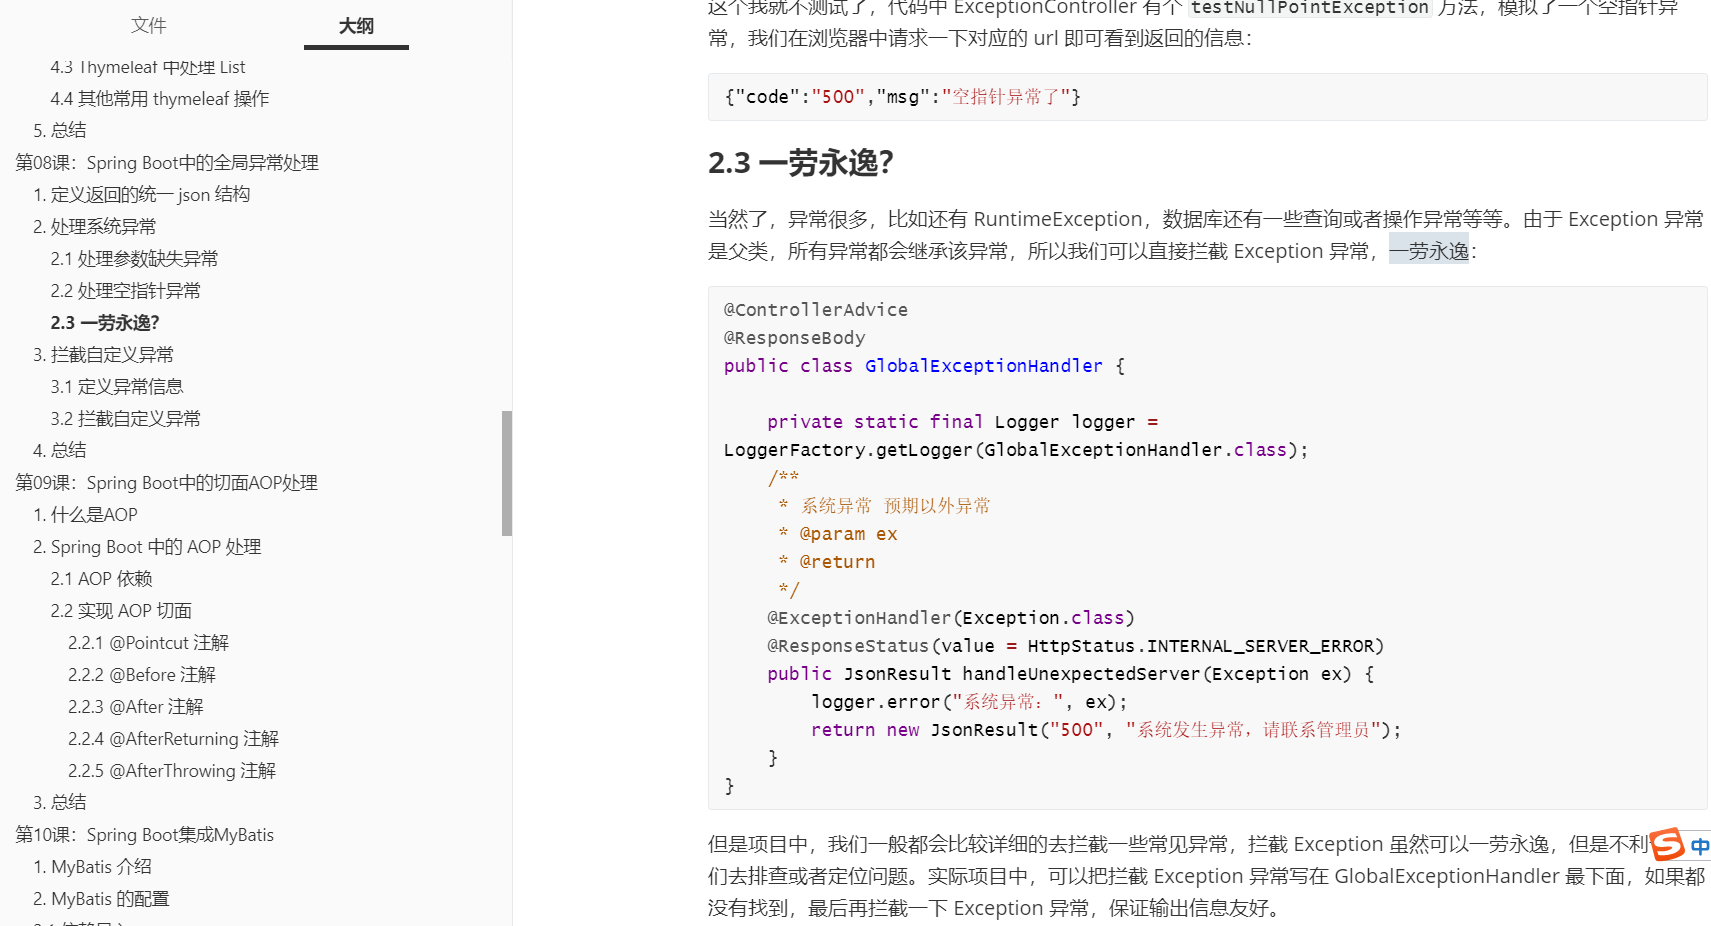Click the @param ex comment line

click(838, 534)
